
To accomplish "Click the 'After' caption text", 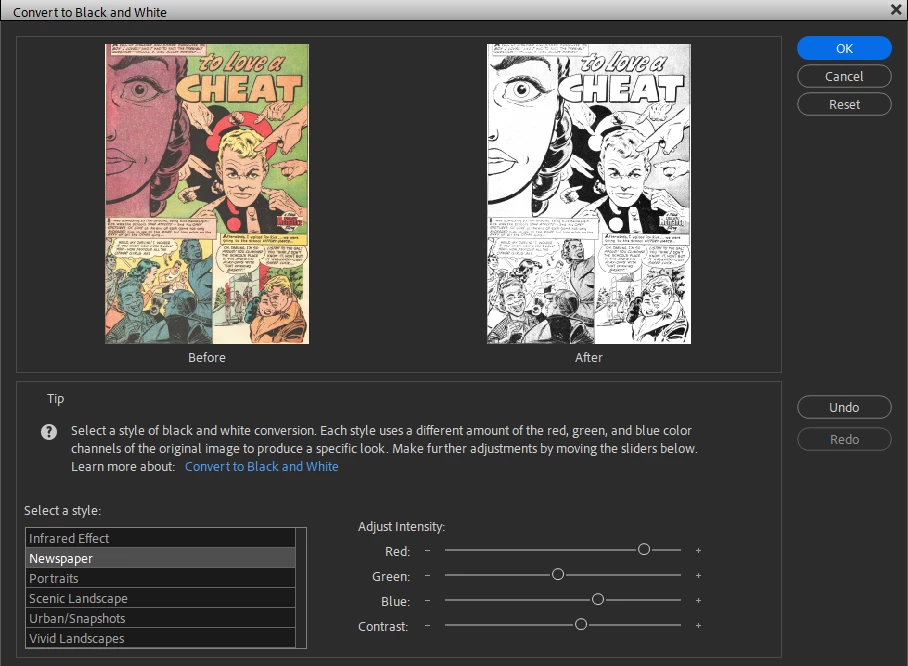I will [589, 358].
